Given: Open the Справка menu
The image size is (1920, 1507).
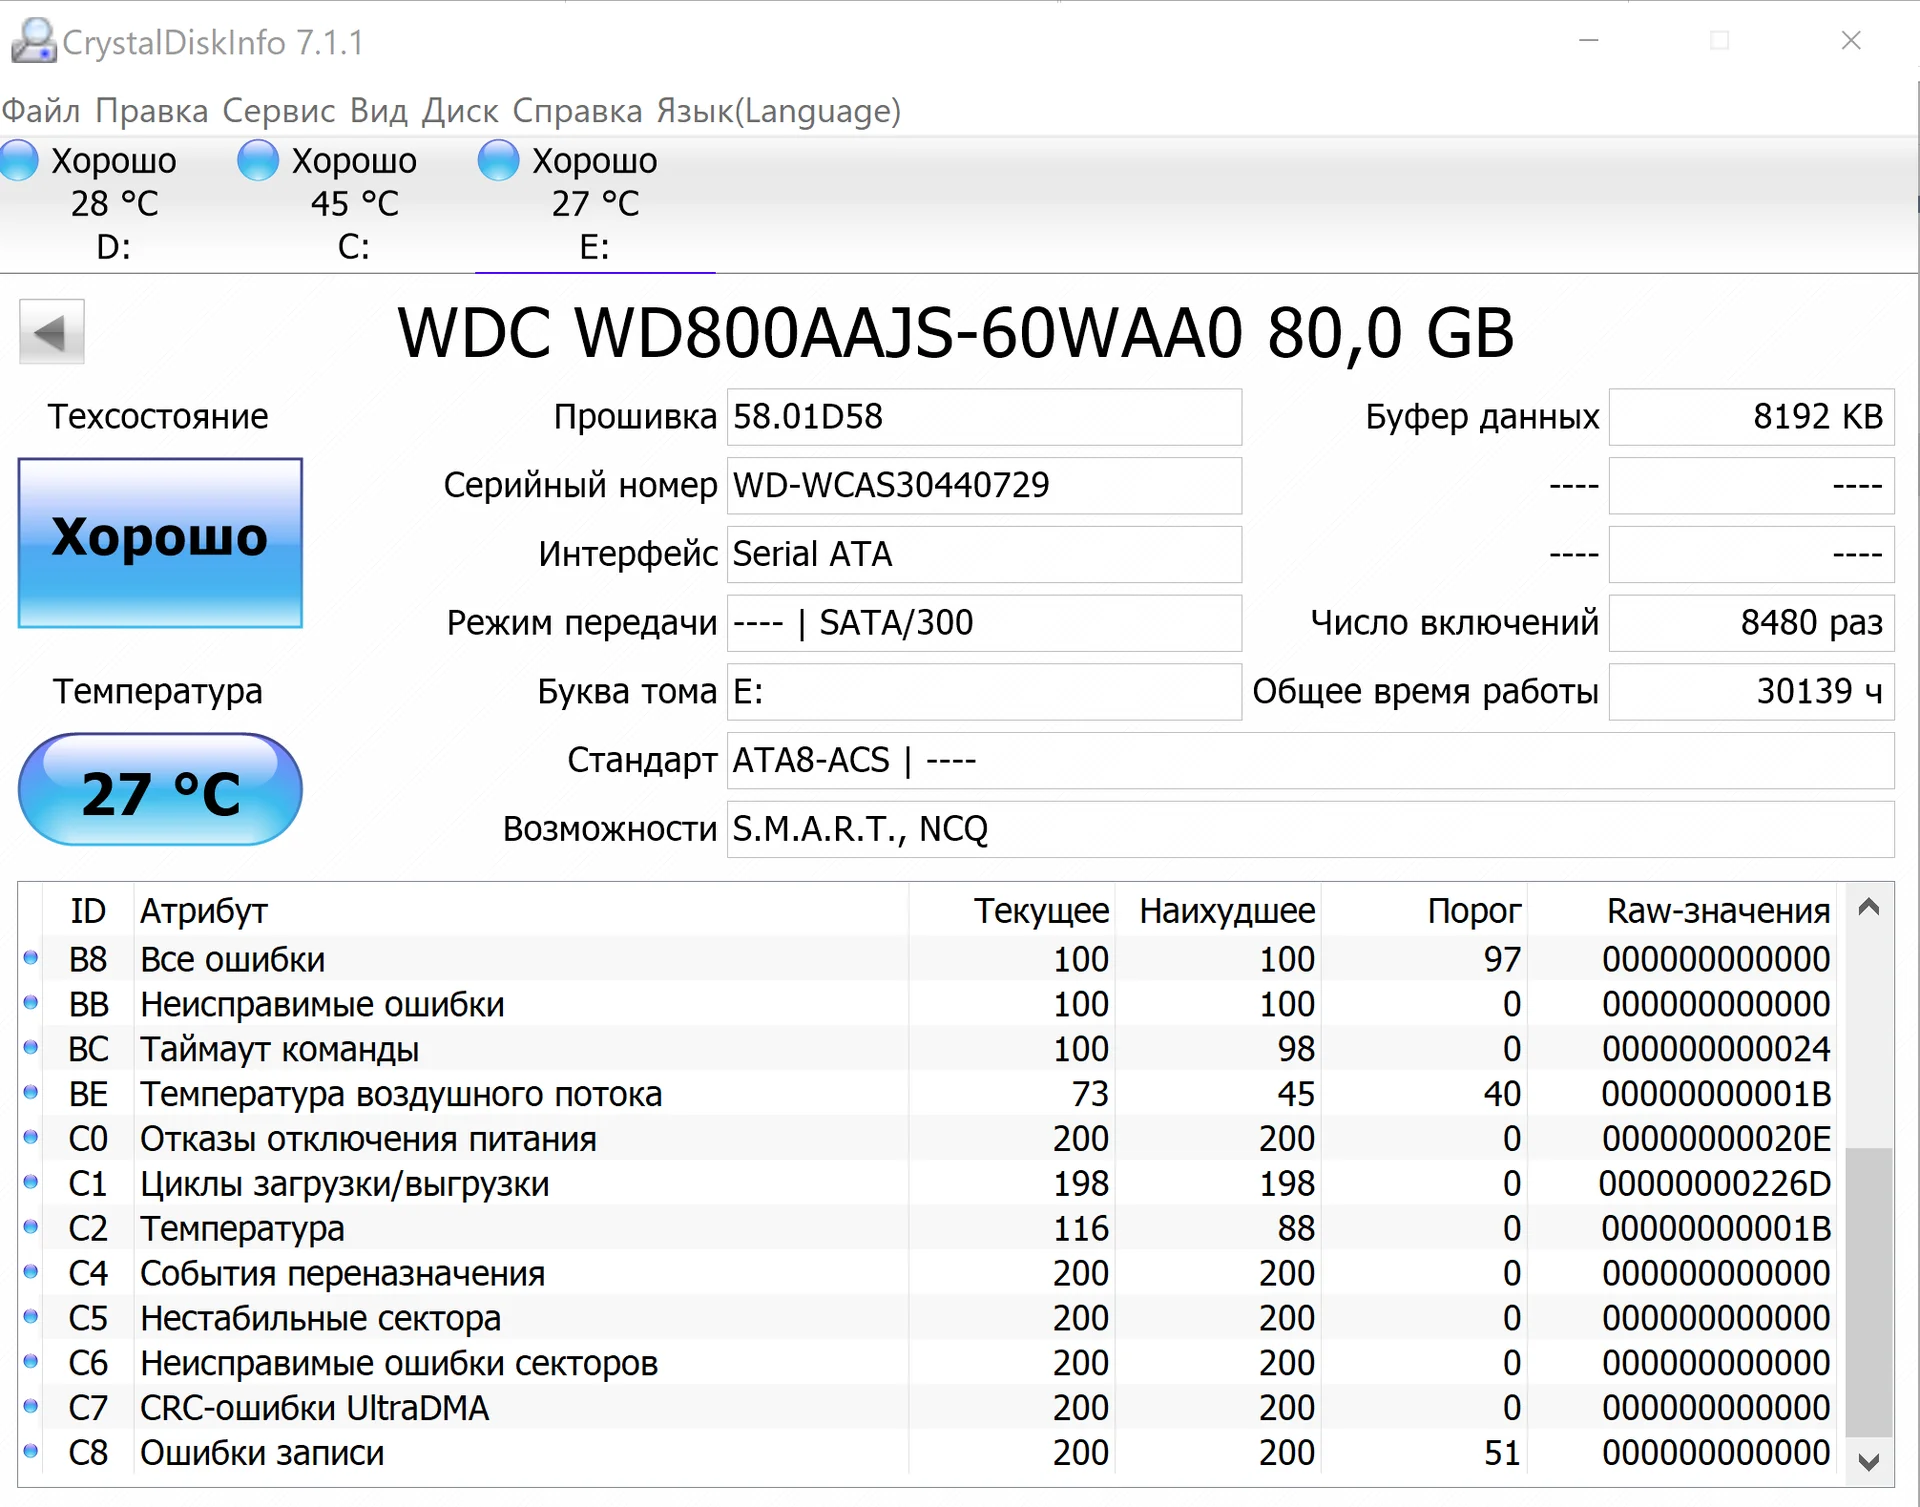Looking at the screenshot, I should pos(578,111).
